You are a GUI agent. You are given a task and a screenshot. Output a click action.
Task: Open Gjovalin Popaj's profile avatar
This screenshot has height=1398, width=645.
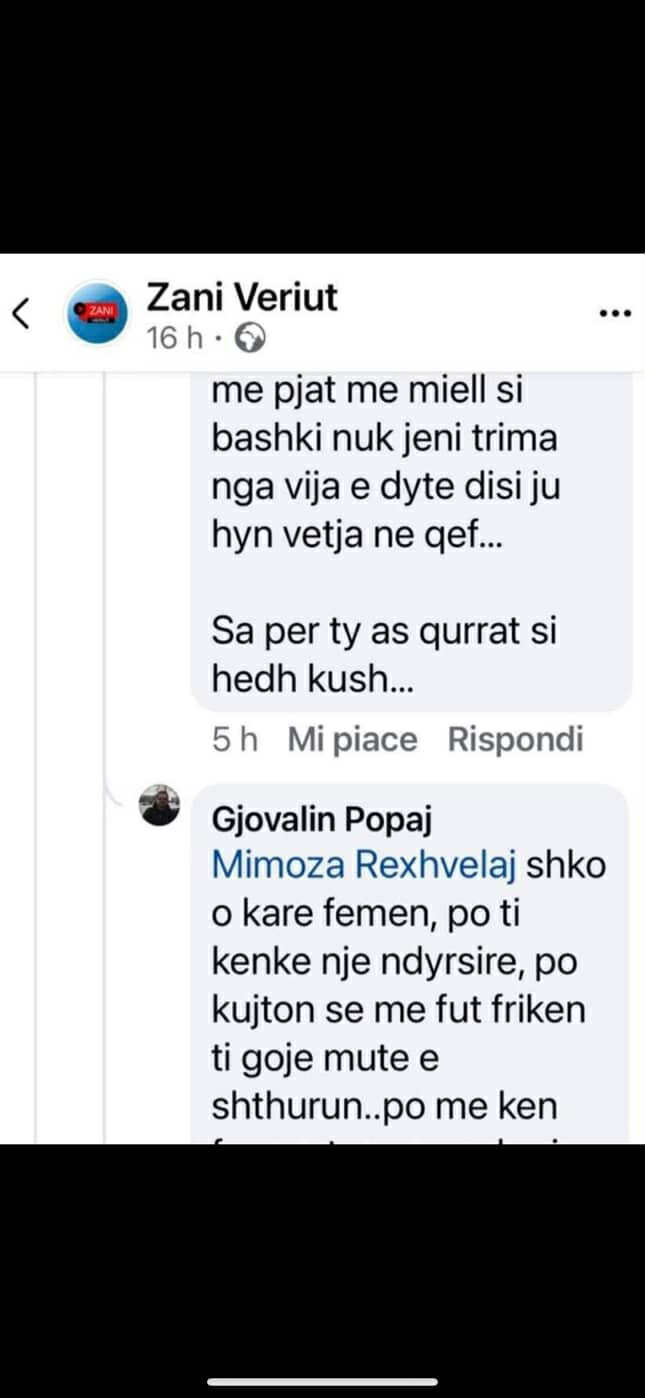tap(160, 805)
